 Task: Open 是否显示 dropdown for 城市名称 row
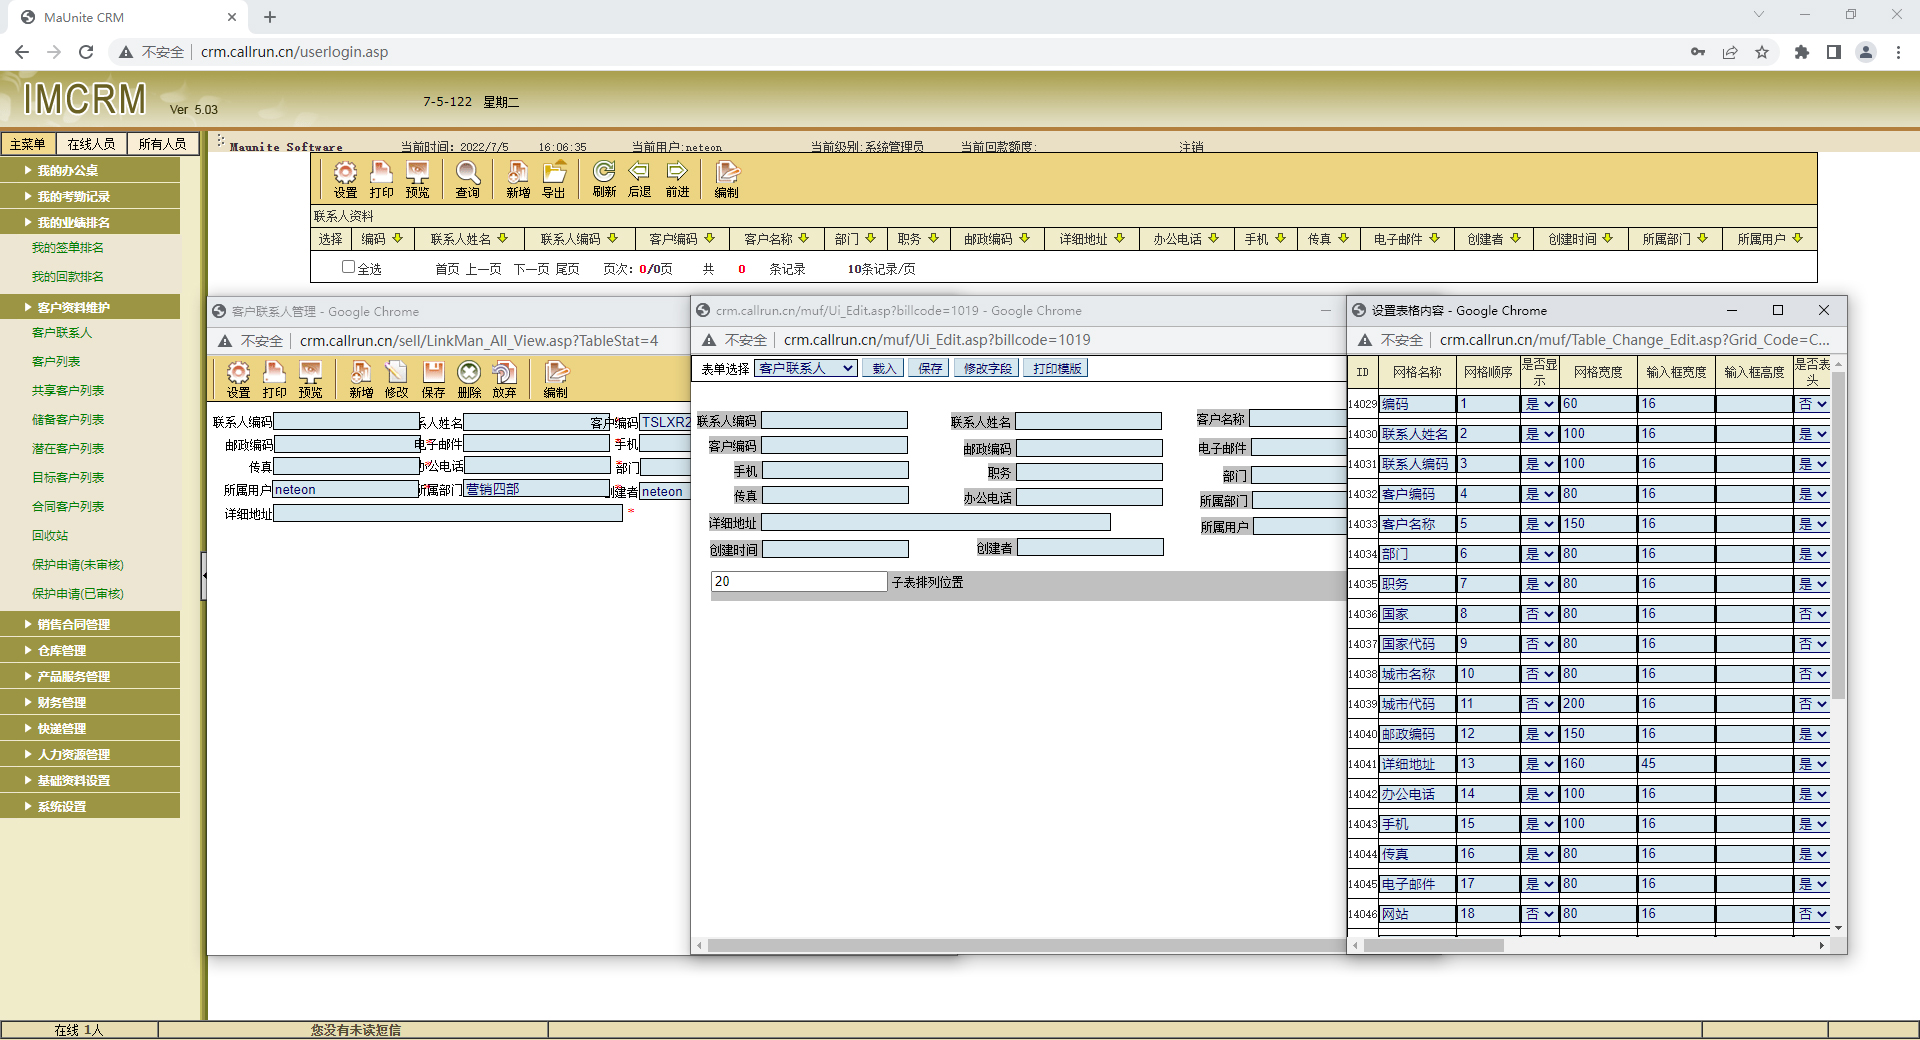coord(1539,674)
